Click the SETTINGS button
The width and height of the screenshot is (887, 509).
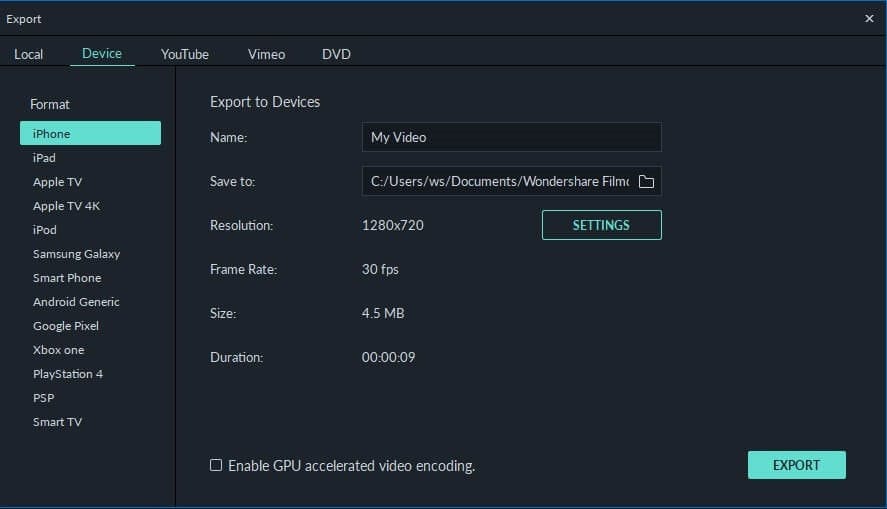[x=601, y=225]
